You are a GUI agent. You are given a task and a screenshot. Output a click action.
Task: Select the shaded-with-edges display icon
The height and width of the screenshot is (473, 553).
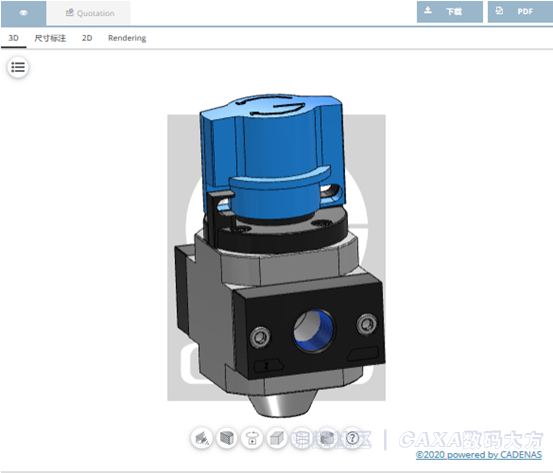227,438
